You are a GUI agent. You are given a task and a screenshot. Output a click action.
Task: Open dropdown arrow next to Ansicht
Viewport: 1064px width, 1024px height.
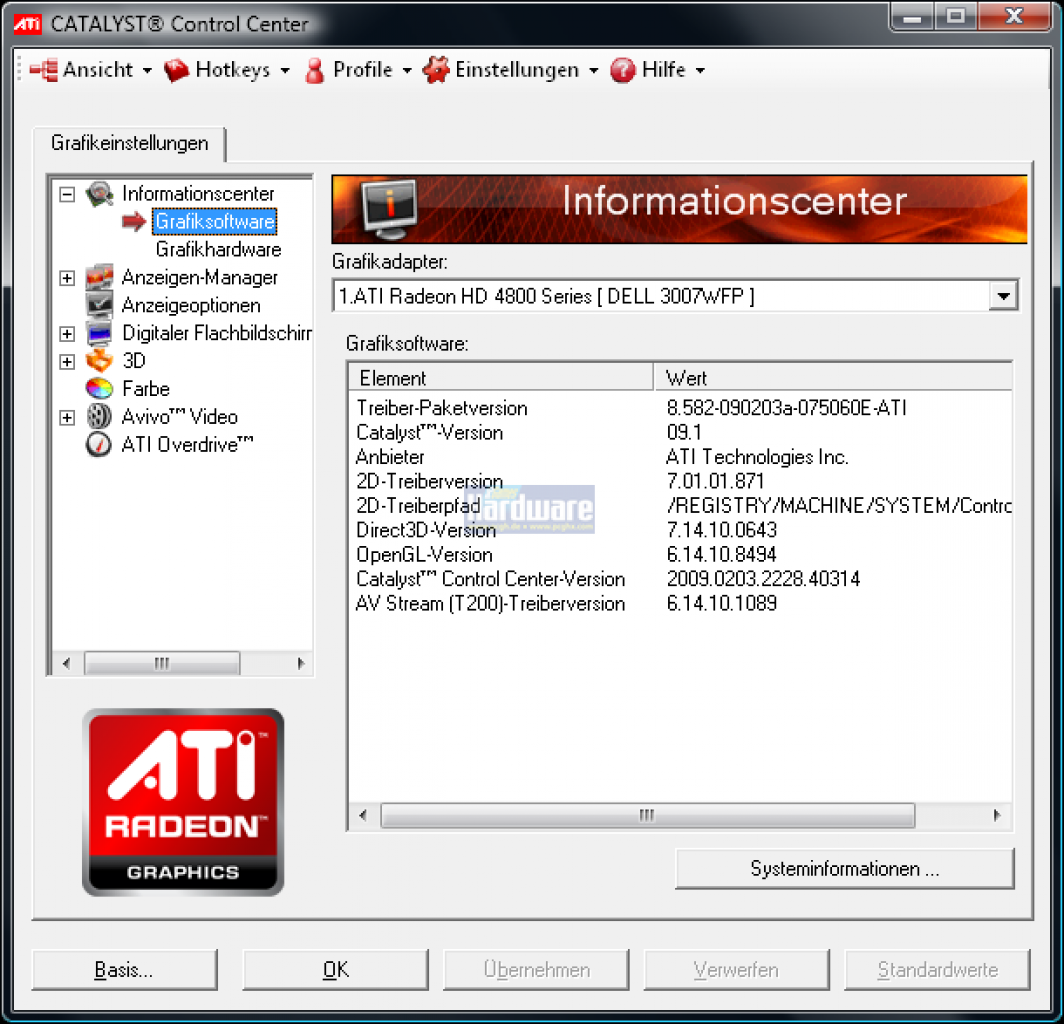(x=147, y=71)
